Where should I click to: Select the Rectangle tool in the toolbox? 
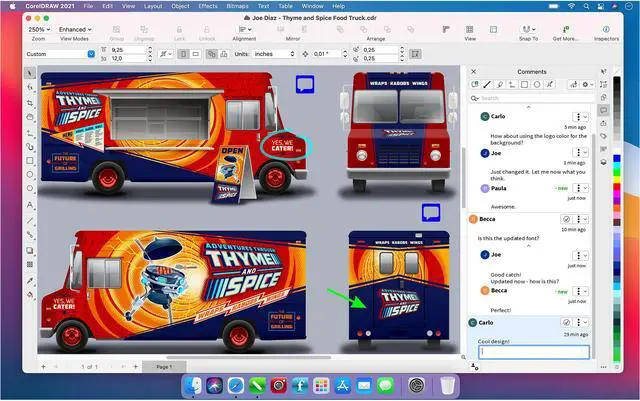(30, 160)
